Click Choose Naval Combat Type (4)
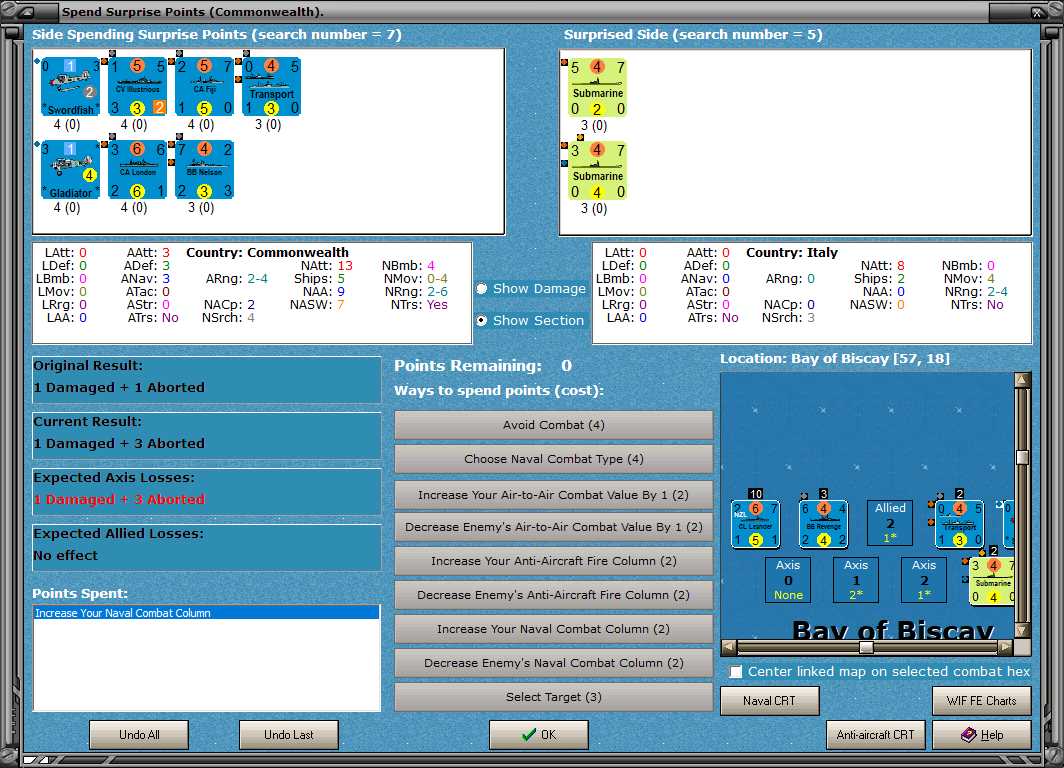The image size is (1064, 768). click(554, 459)
